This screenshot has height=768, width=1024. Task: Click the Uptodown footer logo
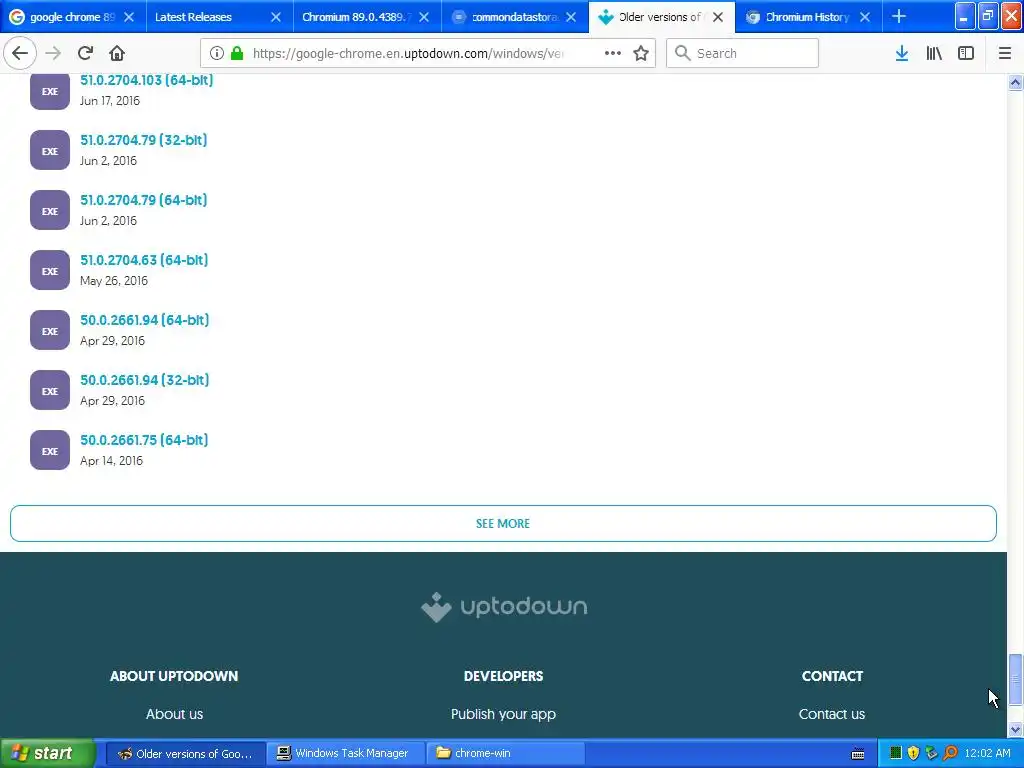504,607
